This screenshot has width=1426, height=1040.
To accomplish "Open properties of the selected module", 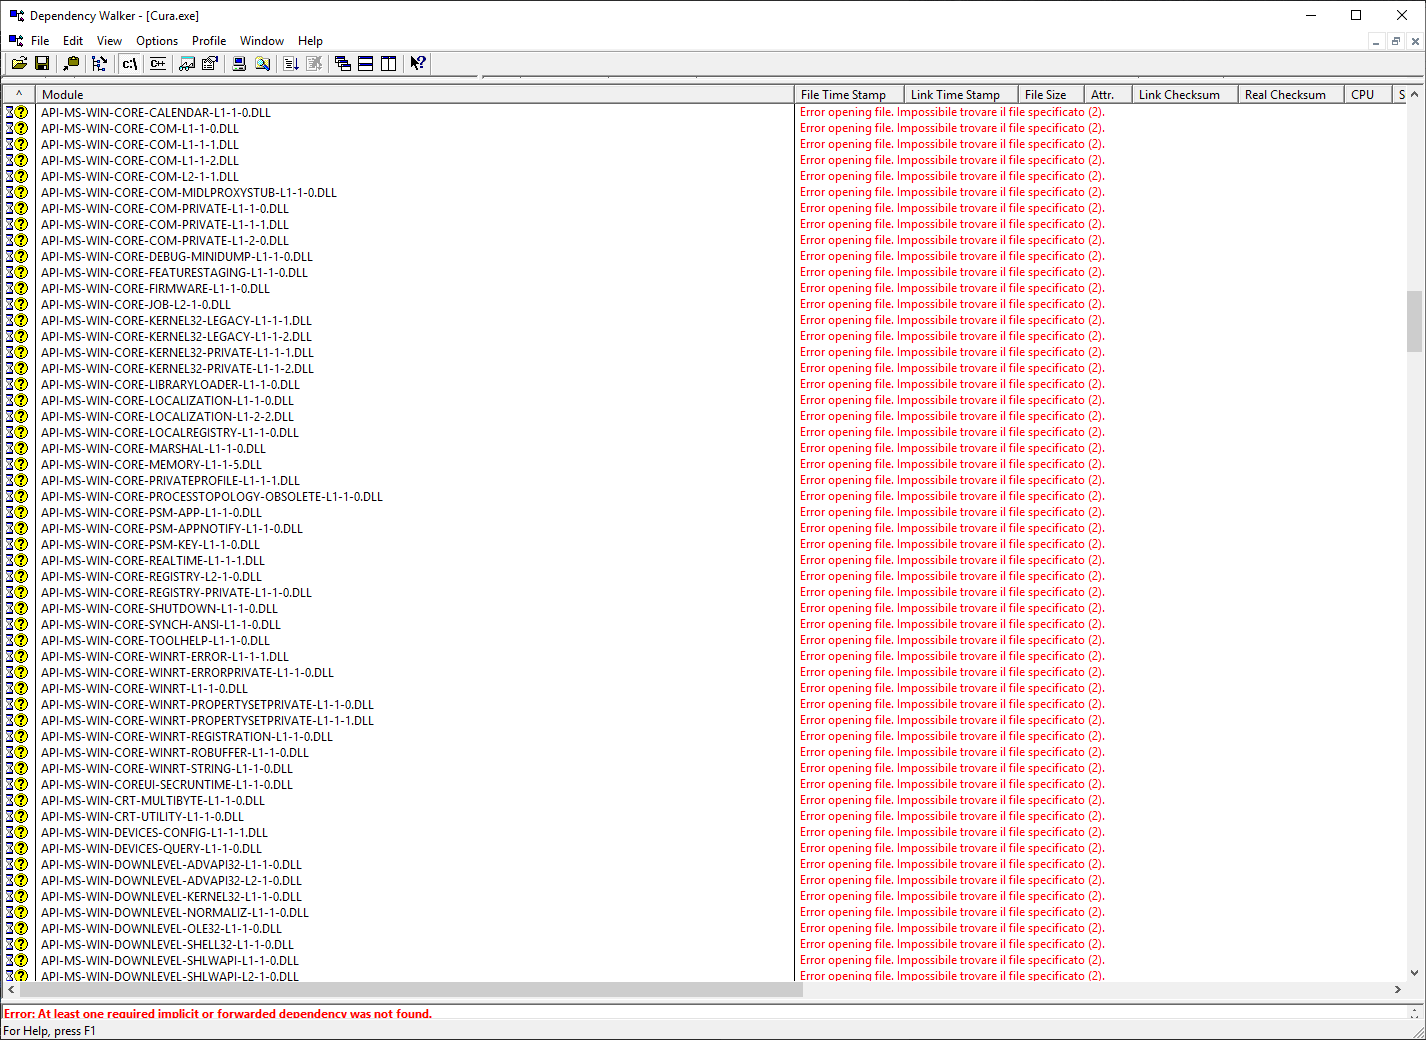I will 209,63.
